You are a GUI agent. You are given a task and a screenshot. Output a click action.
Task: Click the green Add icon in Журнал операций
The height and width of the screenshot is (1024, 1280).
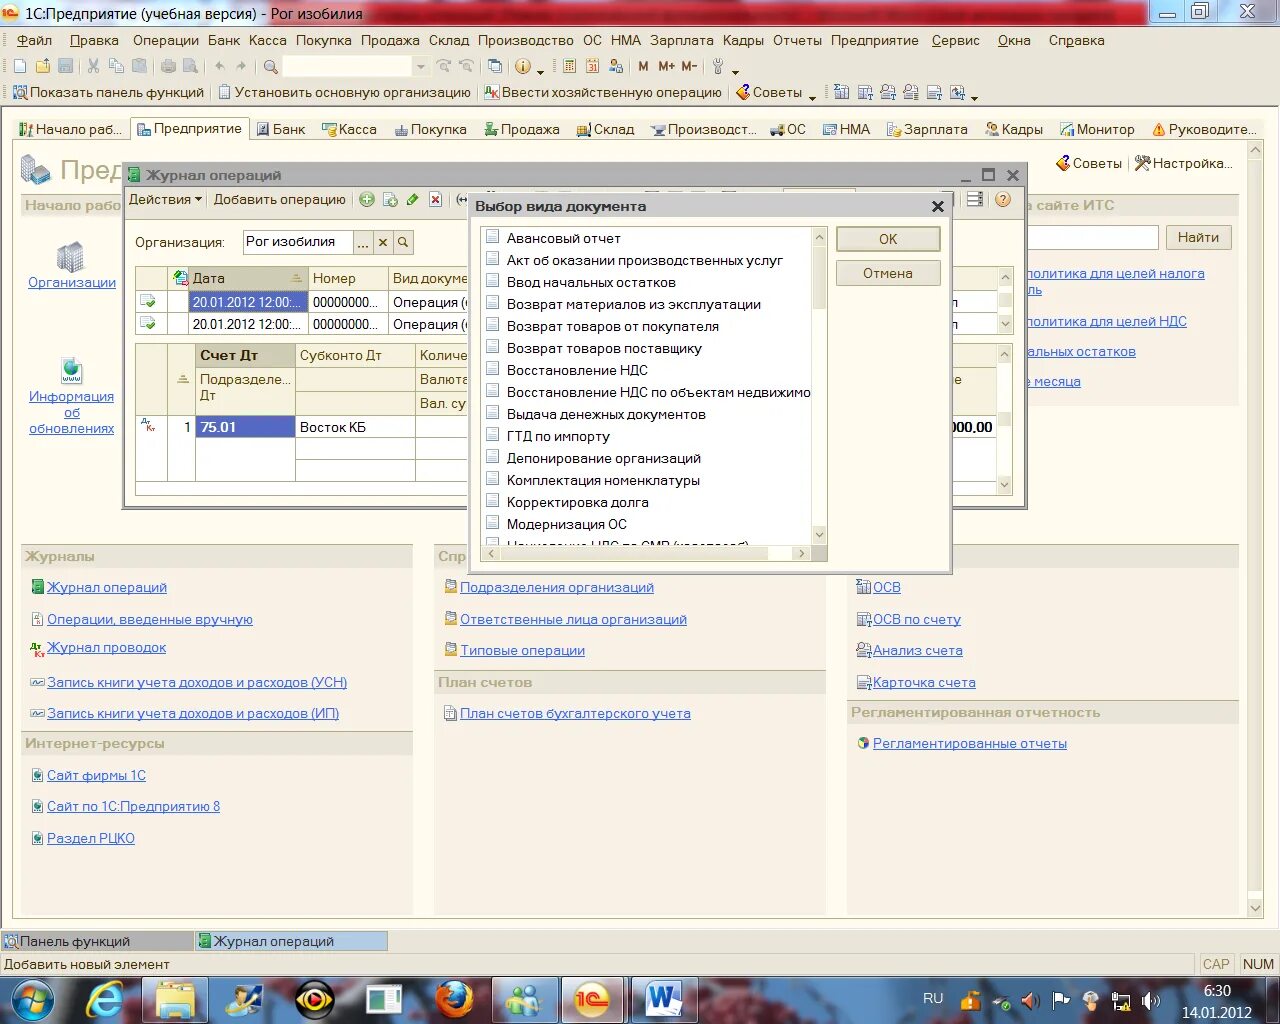[x=367, y=200]
